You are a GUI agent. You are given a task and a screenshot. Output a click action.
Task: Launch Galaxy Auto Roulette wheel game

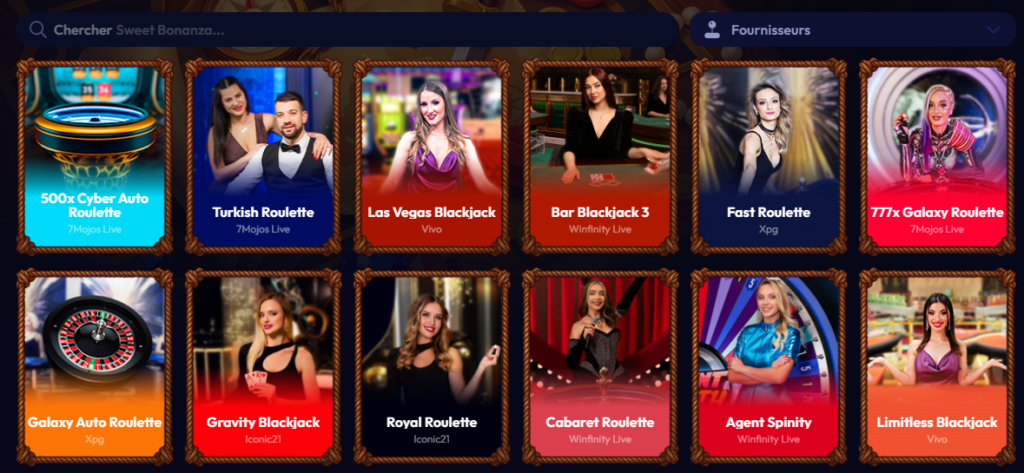pyautogui.click(x=95, y=367)
